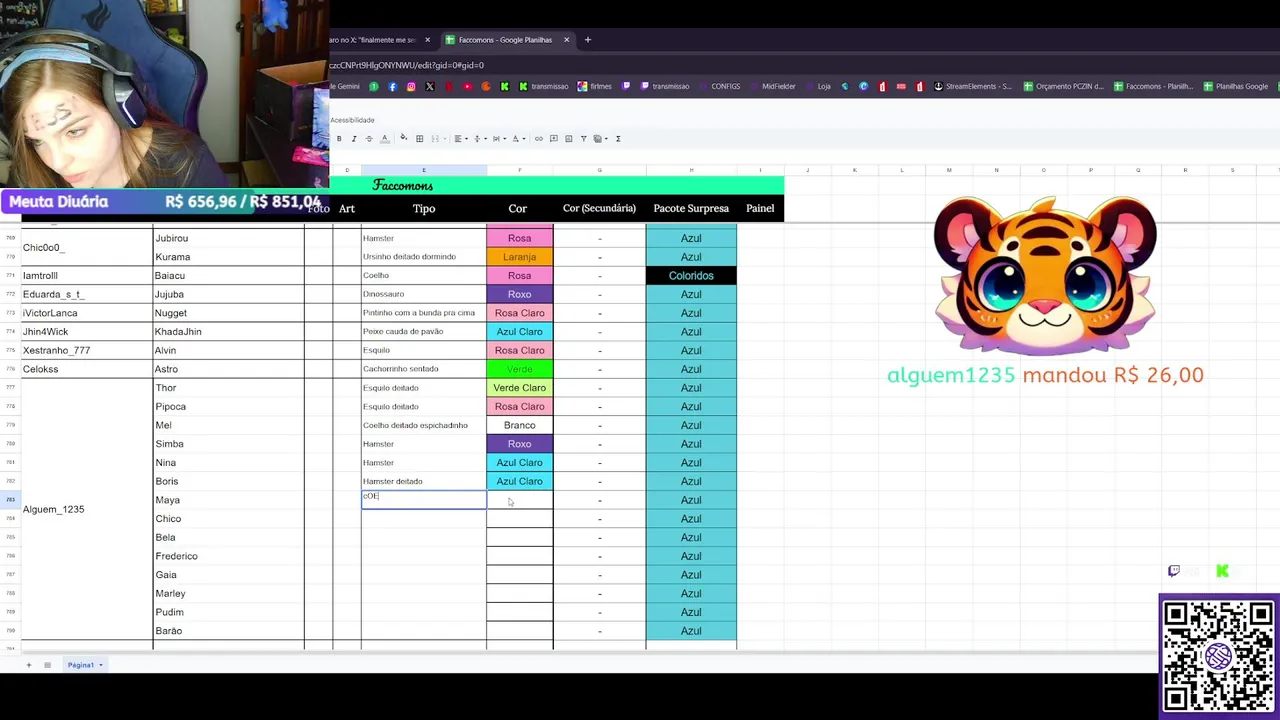The width and height of the screenshot is (1280, 720).
Task: Open the Kick transmissao bookmark
Action: click(x=543, y=86)
